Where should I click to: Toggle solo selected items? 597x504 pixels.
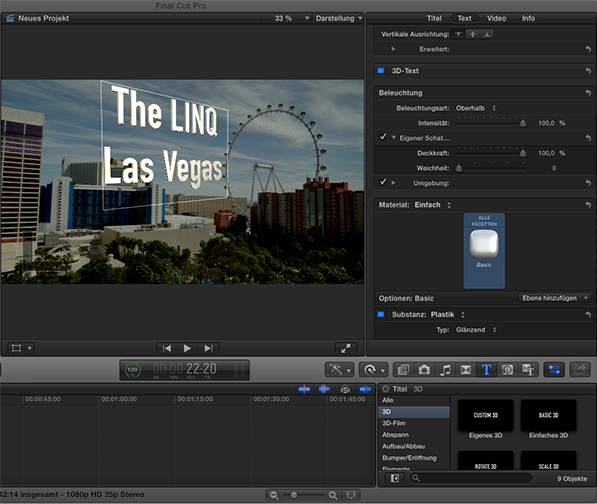[345, 389]
